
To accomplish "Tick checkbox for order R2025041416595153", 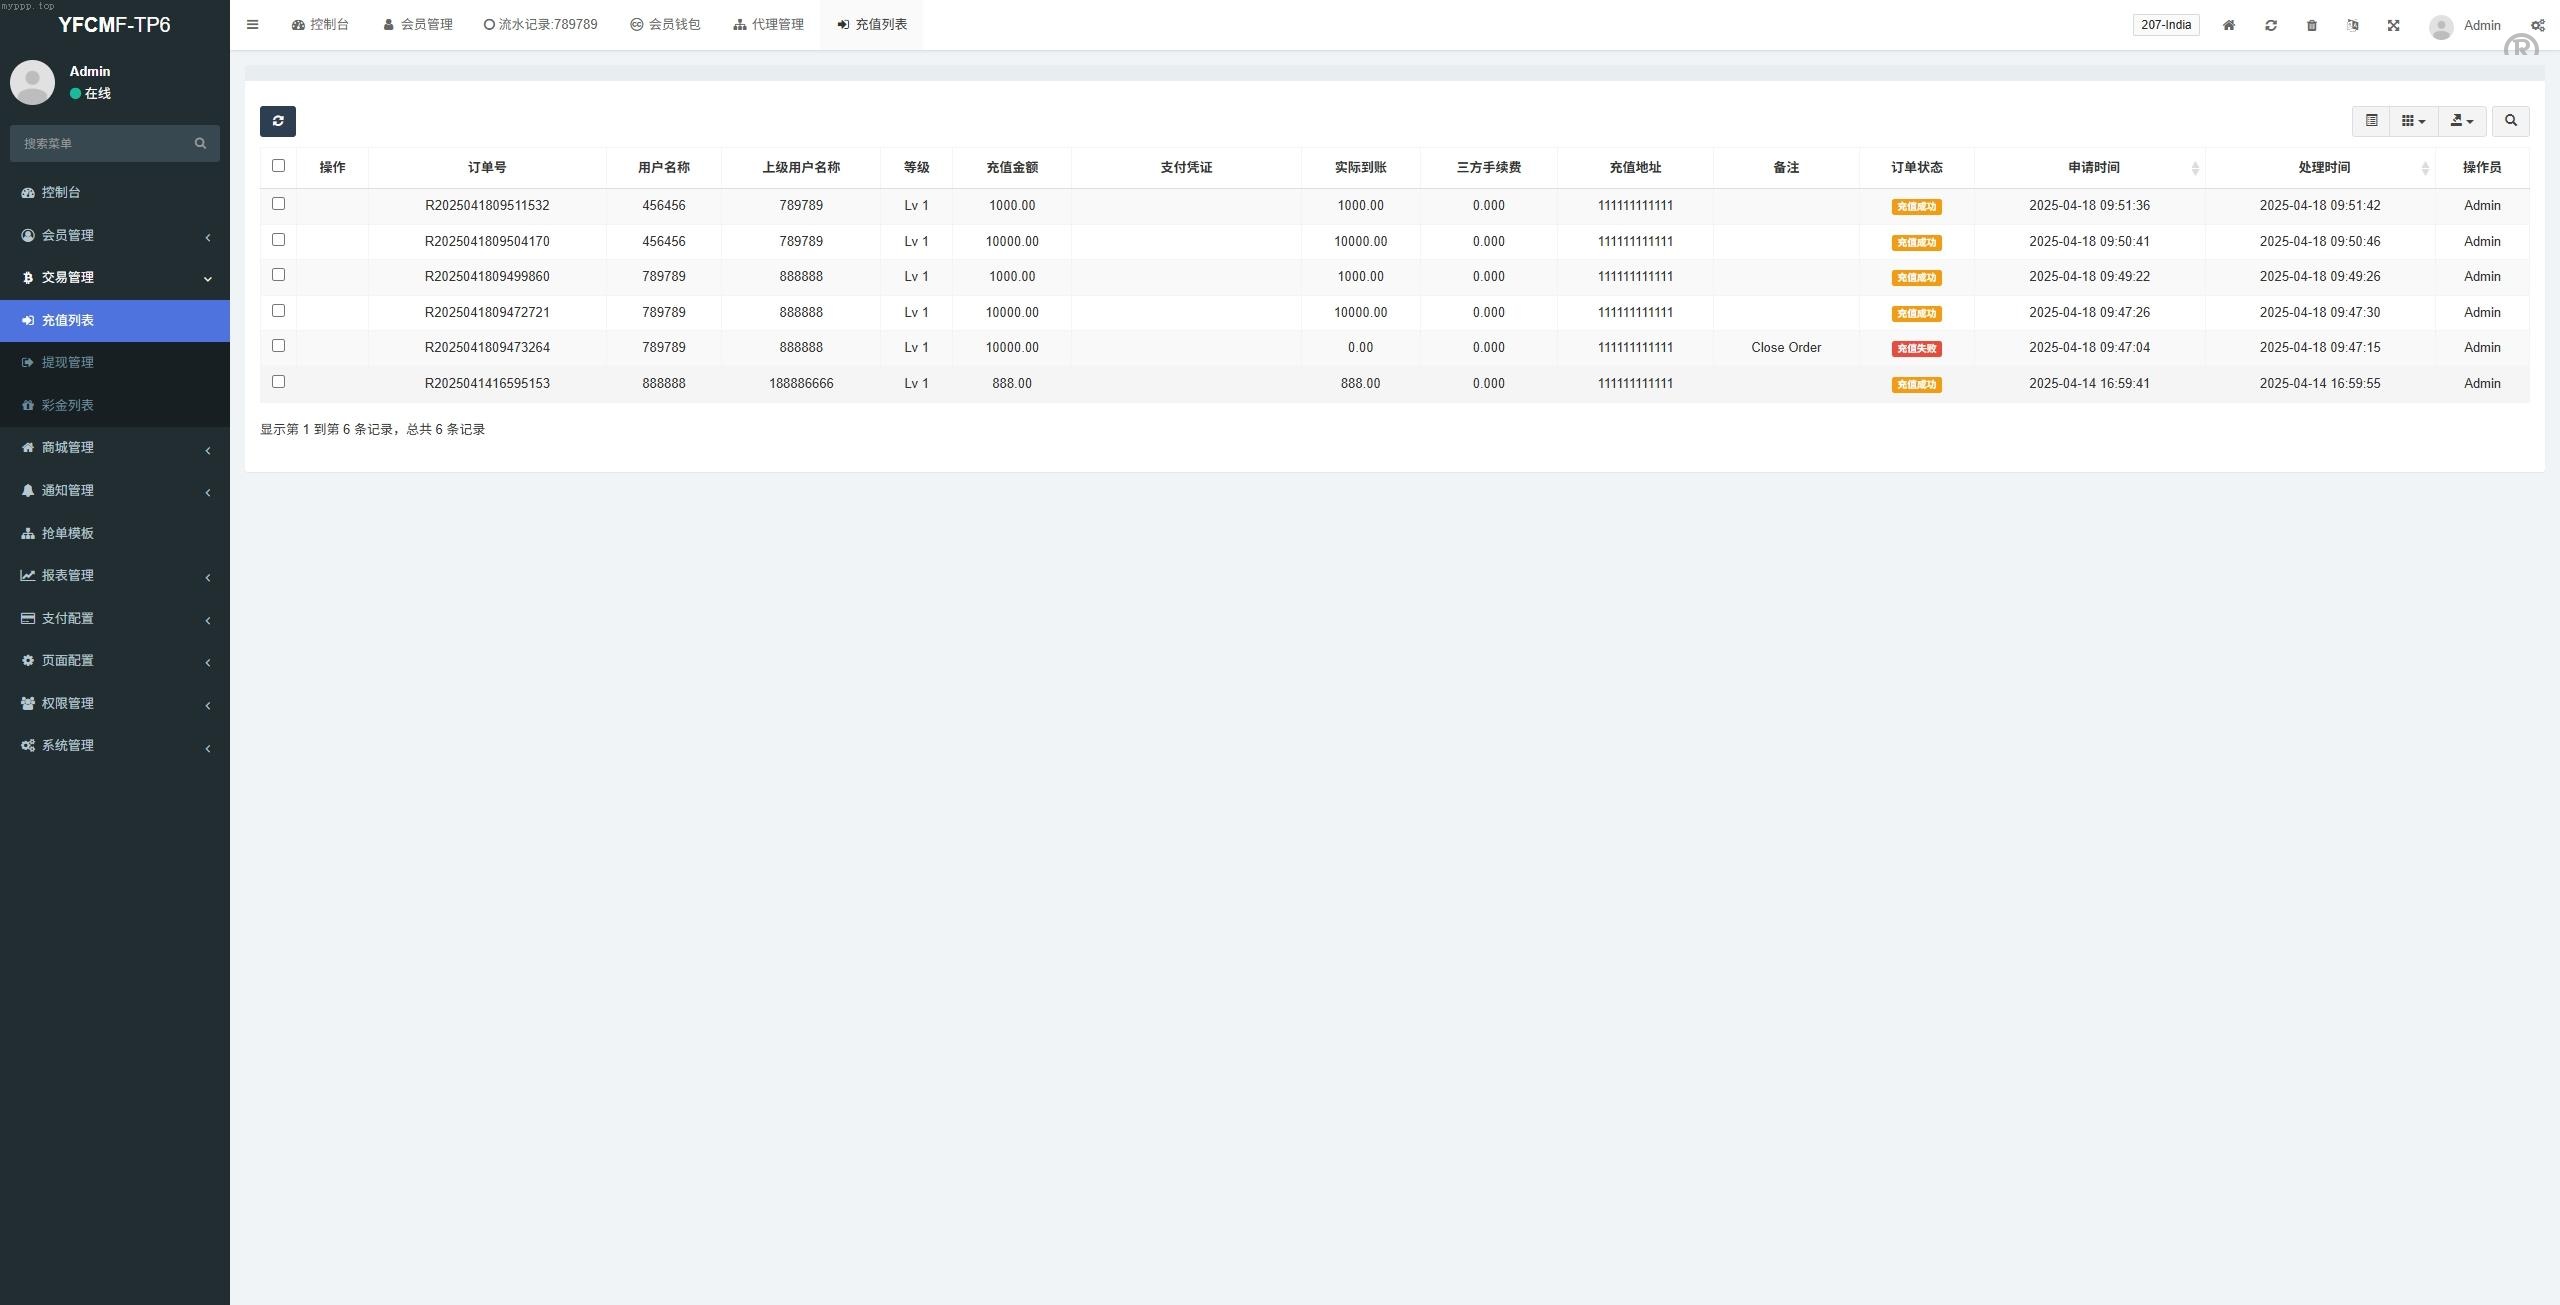I will click(278, 382).
